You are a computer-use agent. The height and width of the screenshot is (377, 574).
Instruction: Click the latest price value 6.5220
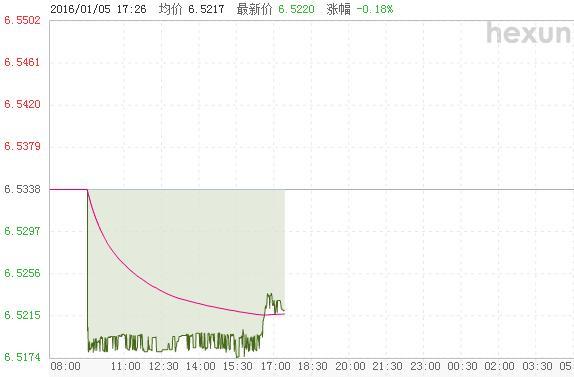click(296, 9)
